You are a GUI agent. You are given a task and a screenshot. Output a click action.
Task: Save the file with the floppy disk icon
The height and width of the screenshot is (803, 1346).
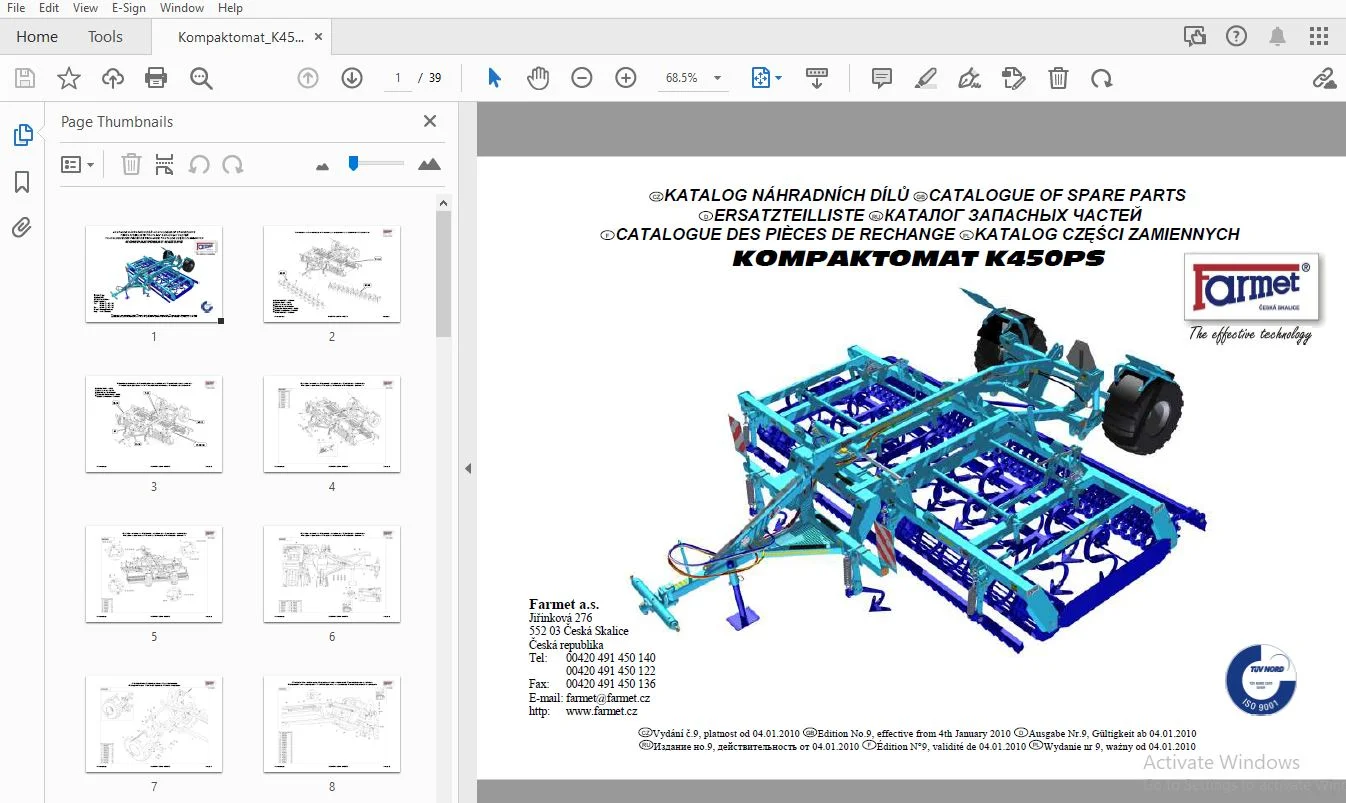25,78
